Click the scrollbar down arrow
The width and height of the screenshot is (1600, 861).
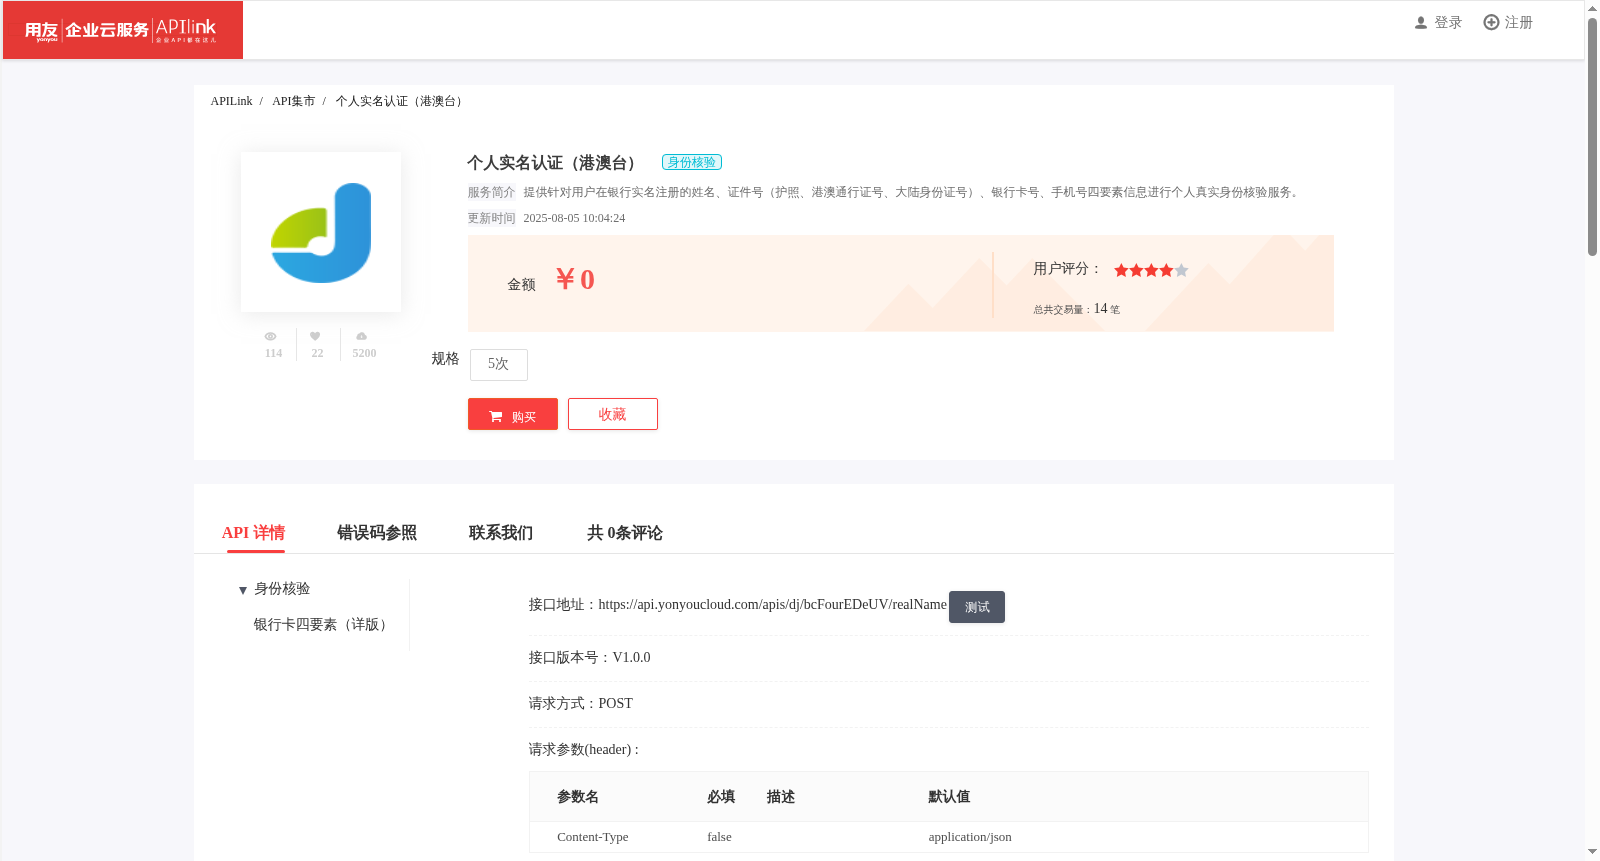[1592, 852]
